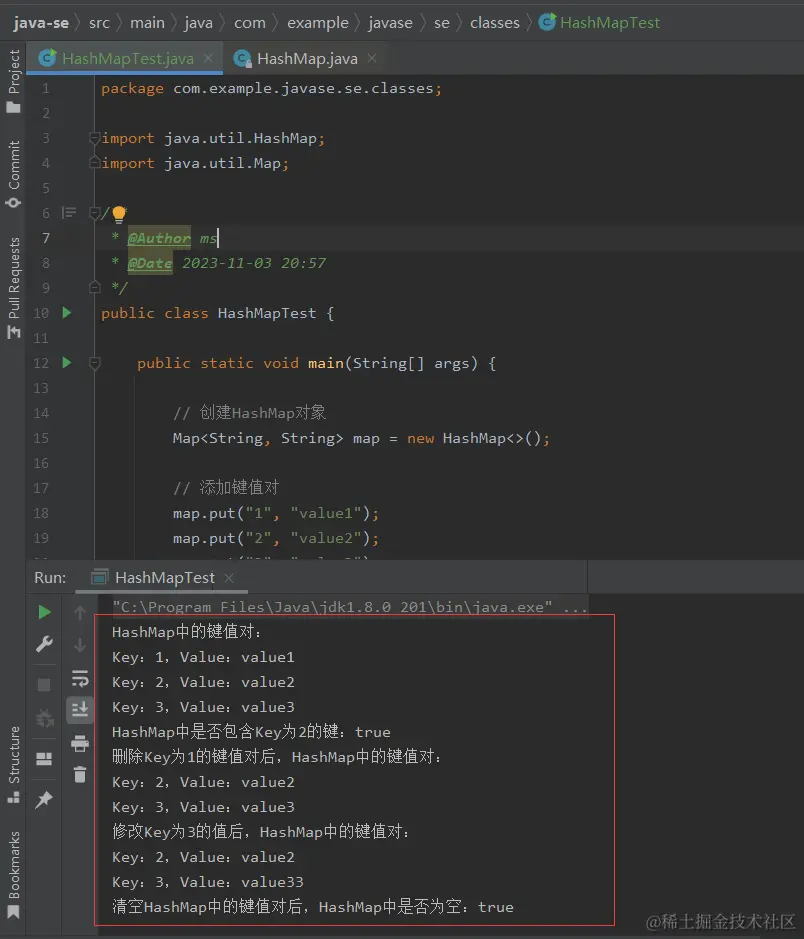Open the Structure tool window
This screenshot has height=939, width=804.
pos(13,764)
